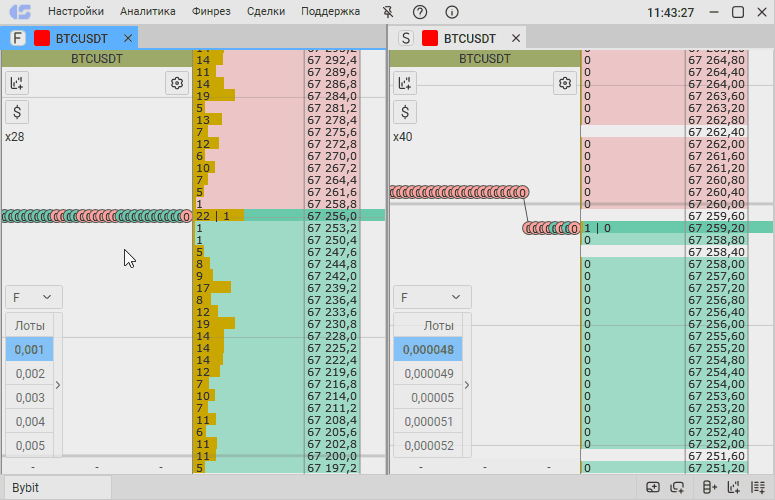Click duplicate workspace icon in status bar
This screenshot has height=500, width=775.
coord(677,488)
